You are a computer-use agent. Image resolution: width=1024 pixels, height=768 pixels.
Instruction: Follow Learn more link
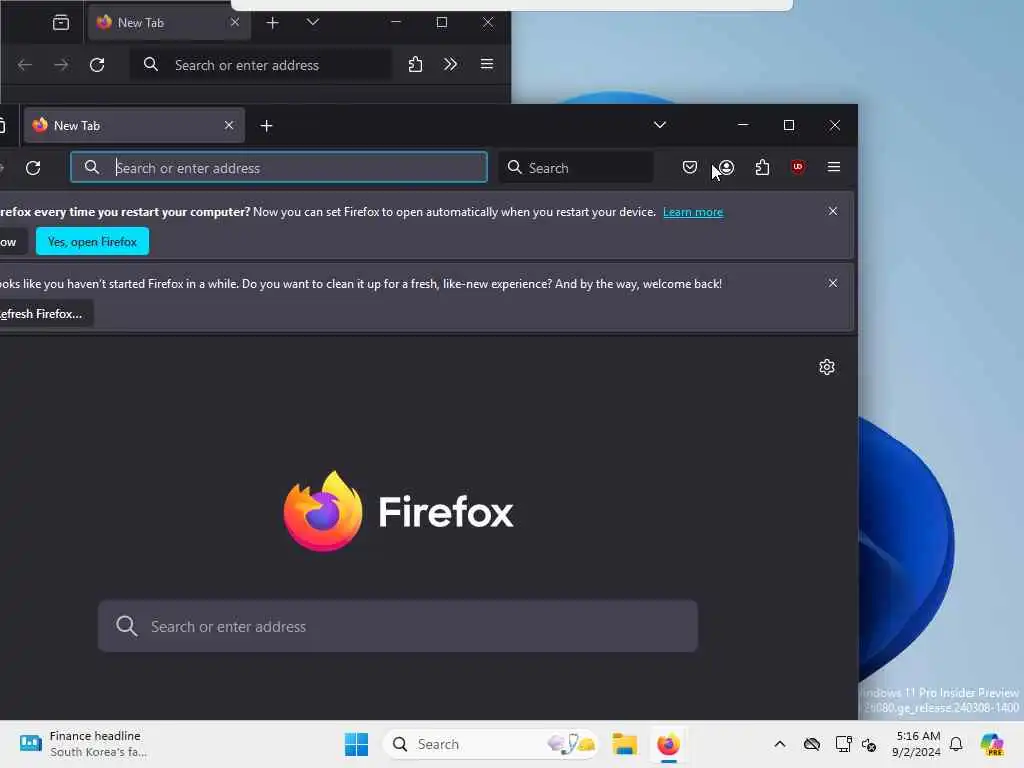tap(693, 212)
